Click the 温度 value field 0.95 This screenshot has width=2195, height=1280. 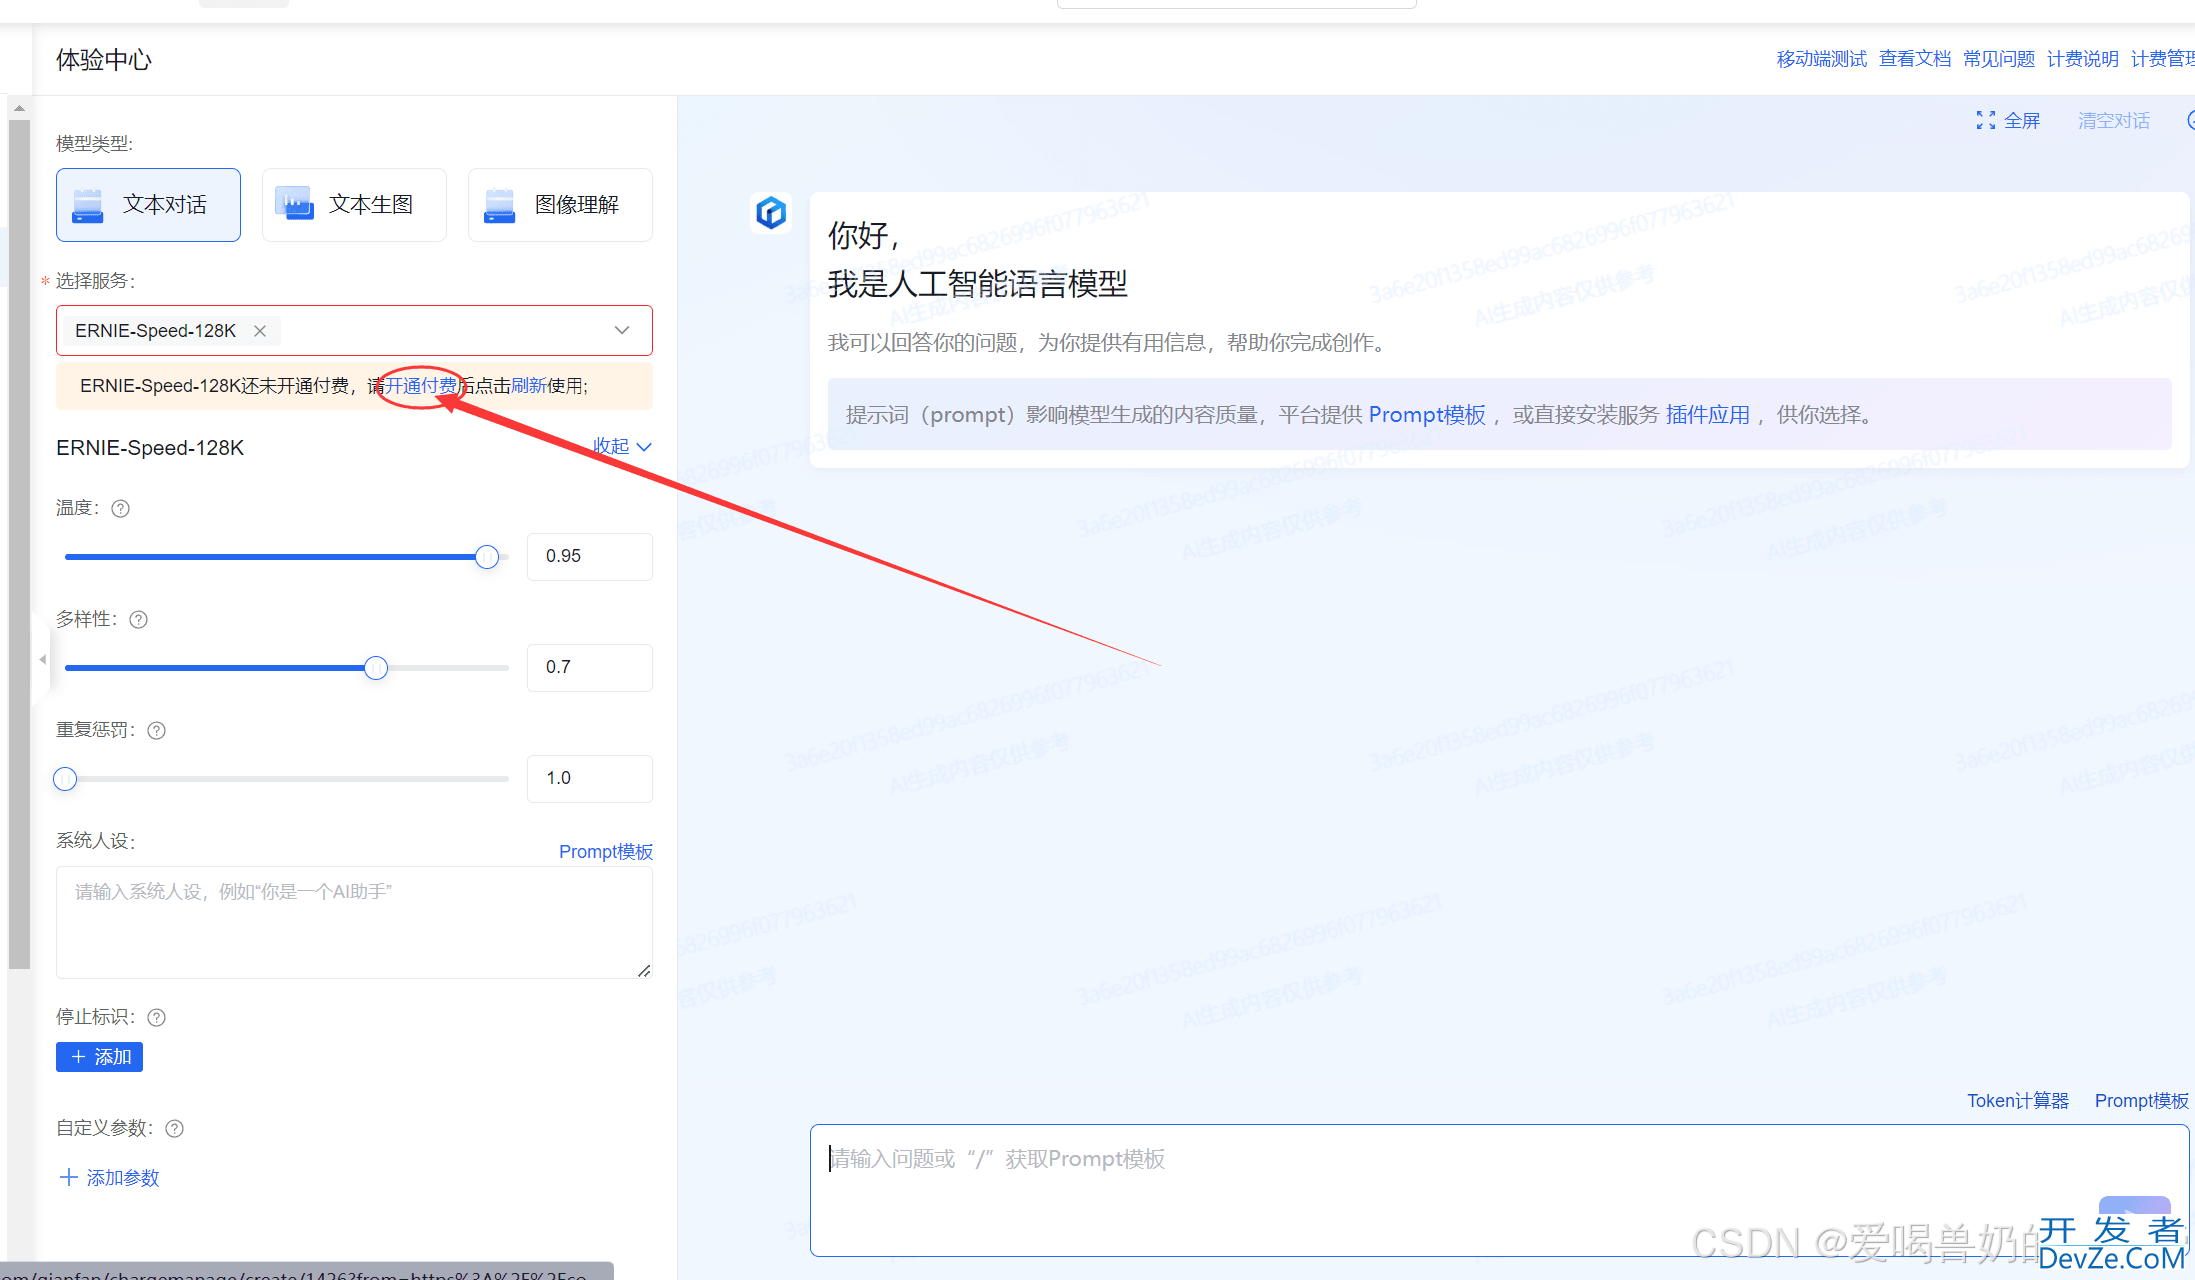(590, 556)
